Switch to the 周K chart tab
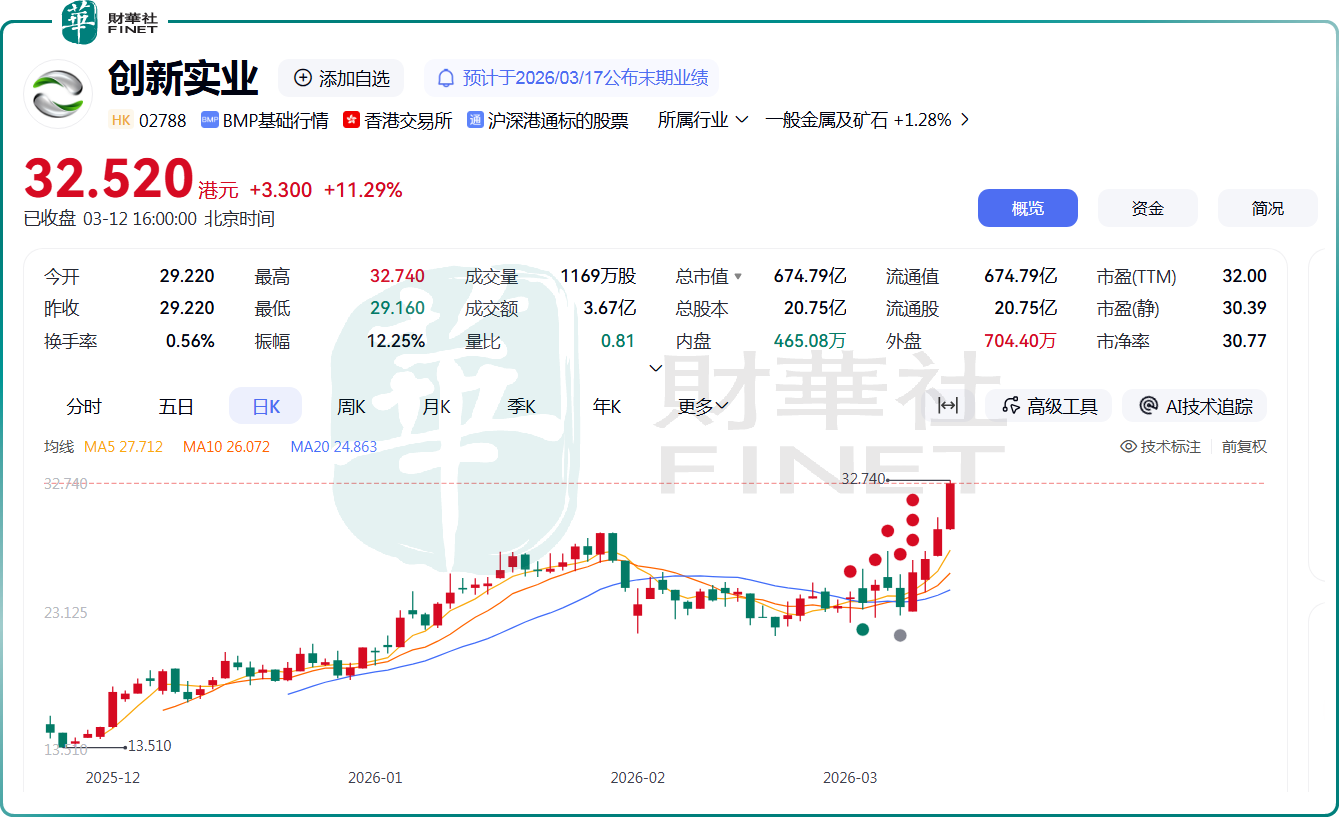The height and width of the screenshot is (837, 1339). 351,406
